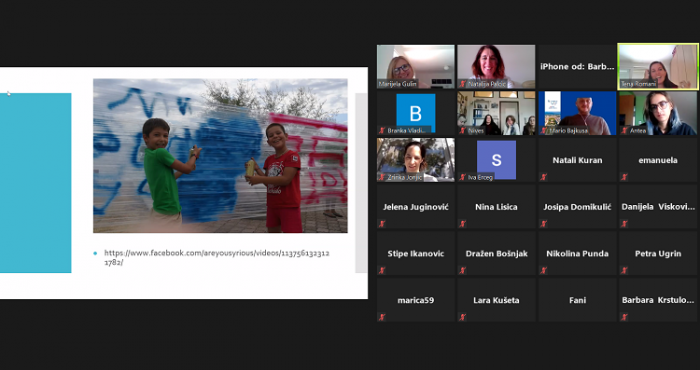Select Mario Bajkusa's video tile
The image size is (700, 370).
577,113
